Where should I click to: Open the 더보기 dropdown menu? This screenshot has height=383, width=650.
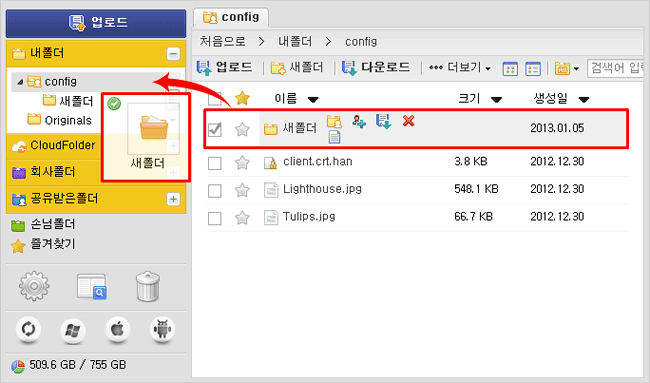459,68
